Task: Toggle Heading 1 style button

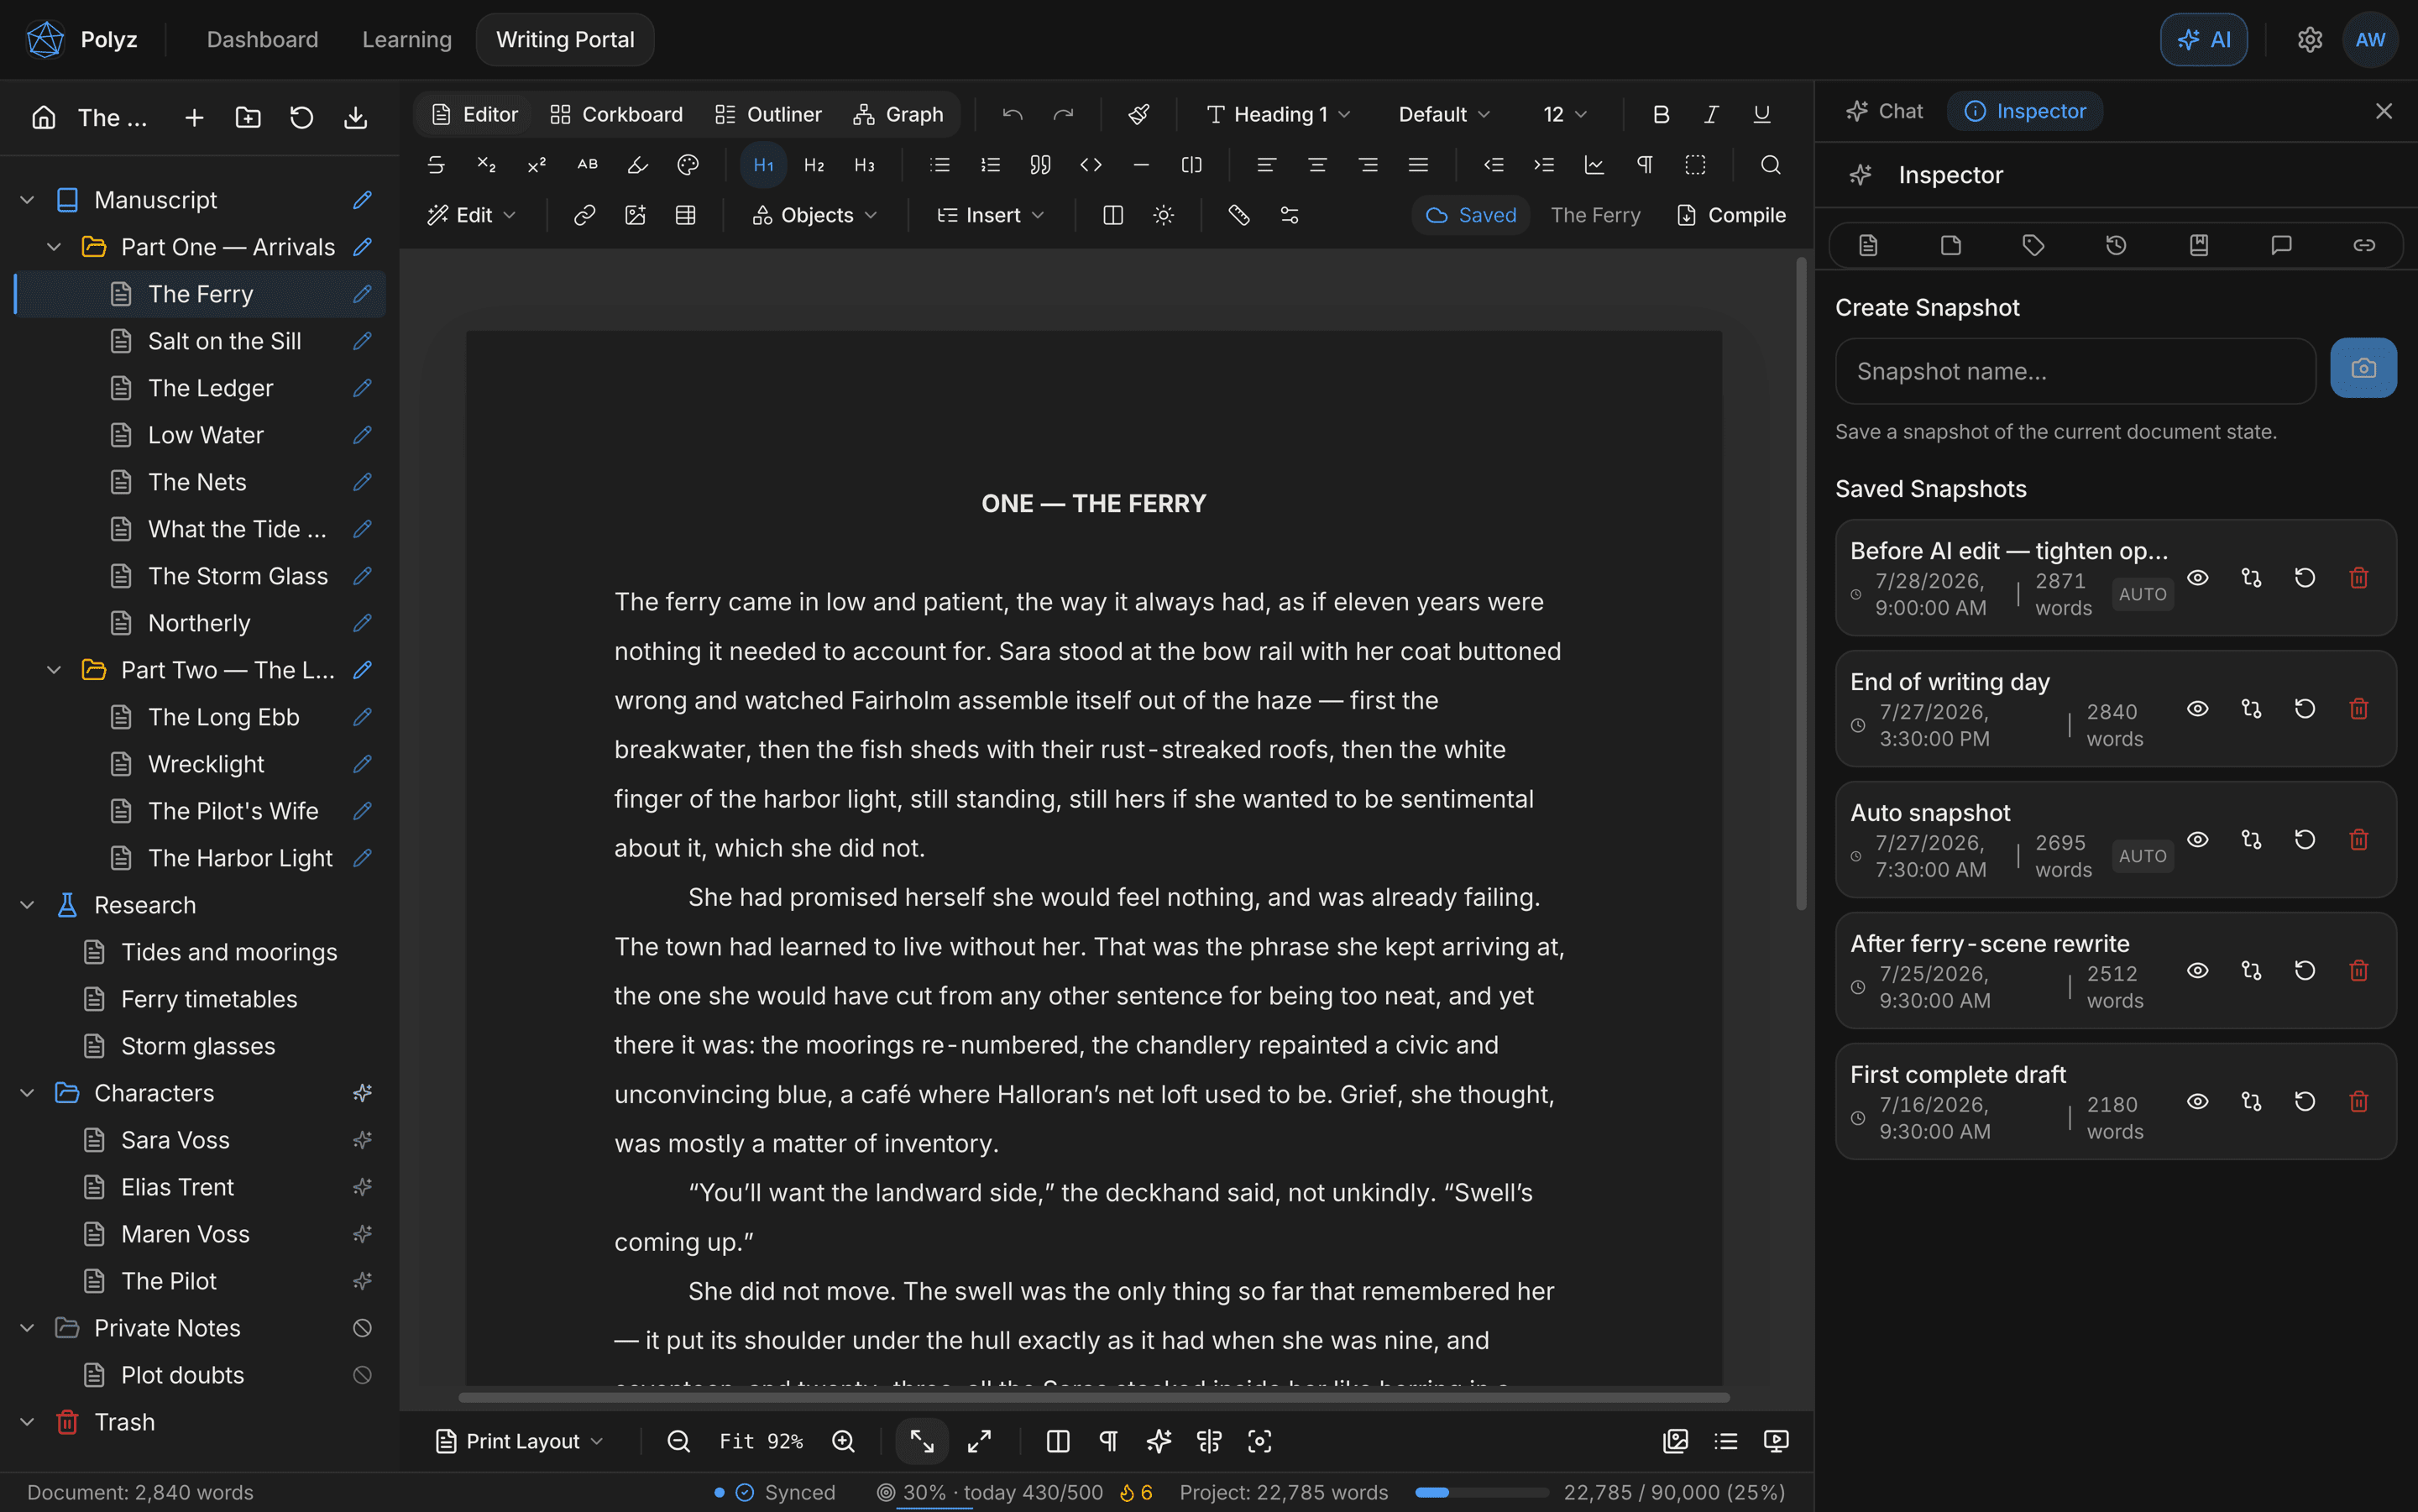Action: pyautogui.click(x=763, y=165)
